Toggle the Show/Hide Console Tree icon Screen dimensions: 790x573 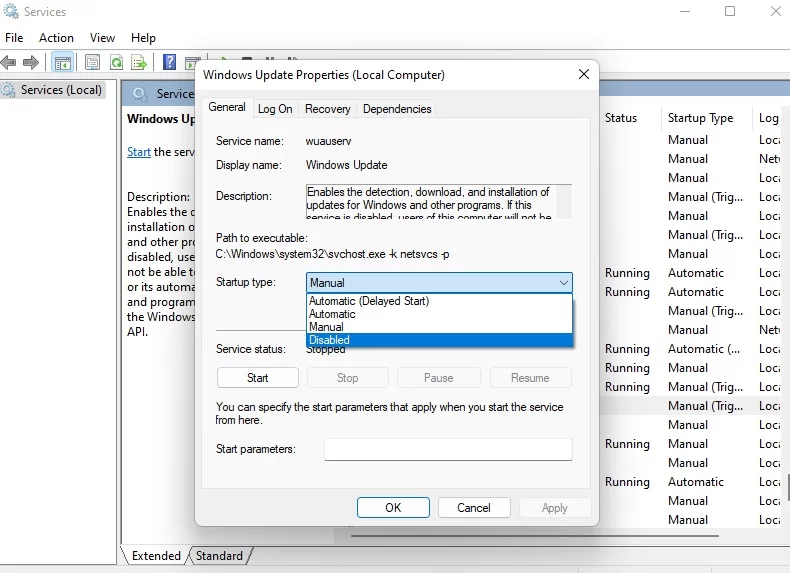tap(62, 63)
